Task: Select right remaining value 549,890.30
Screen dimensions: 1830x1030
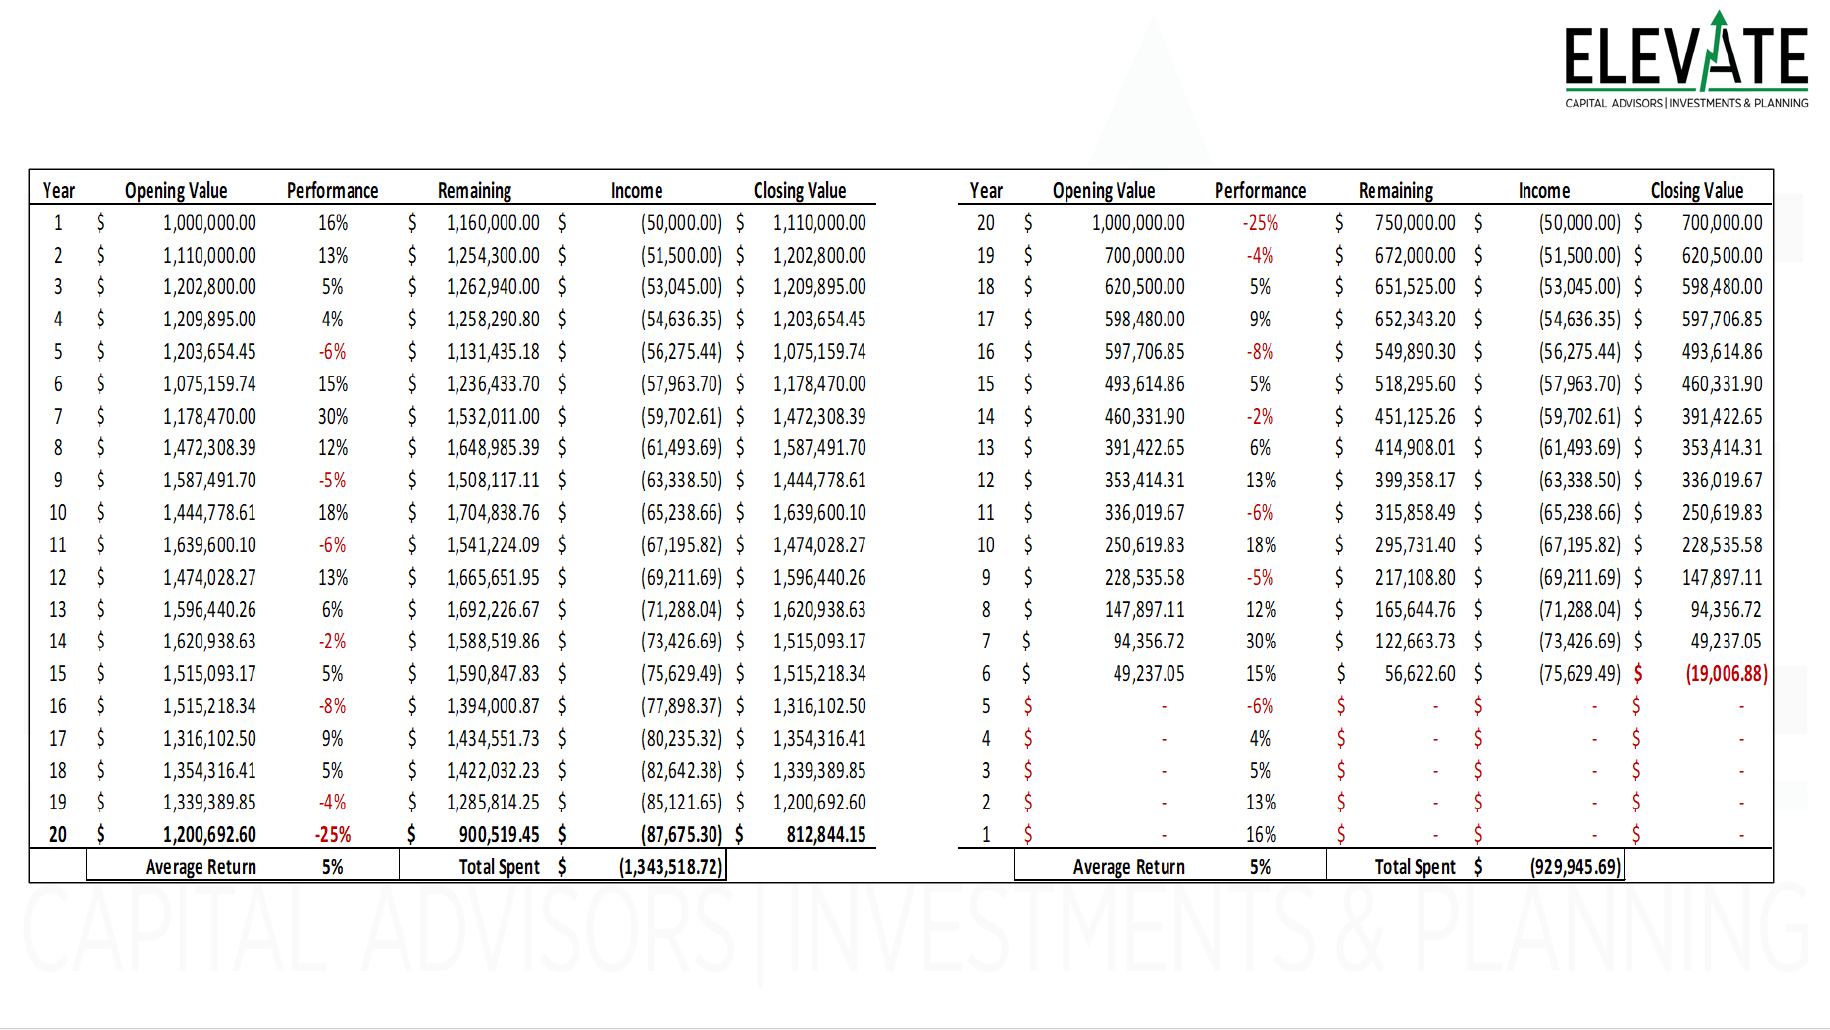Action: [x=1415, y=352]
